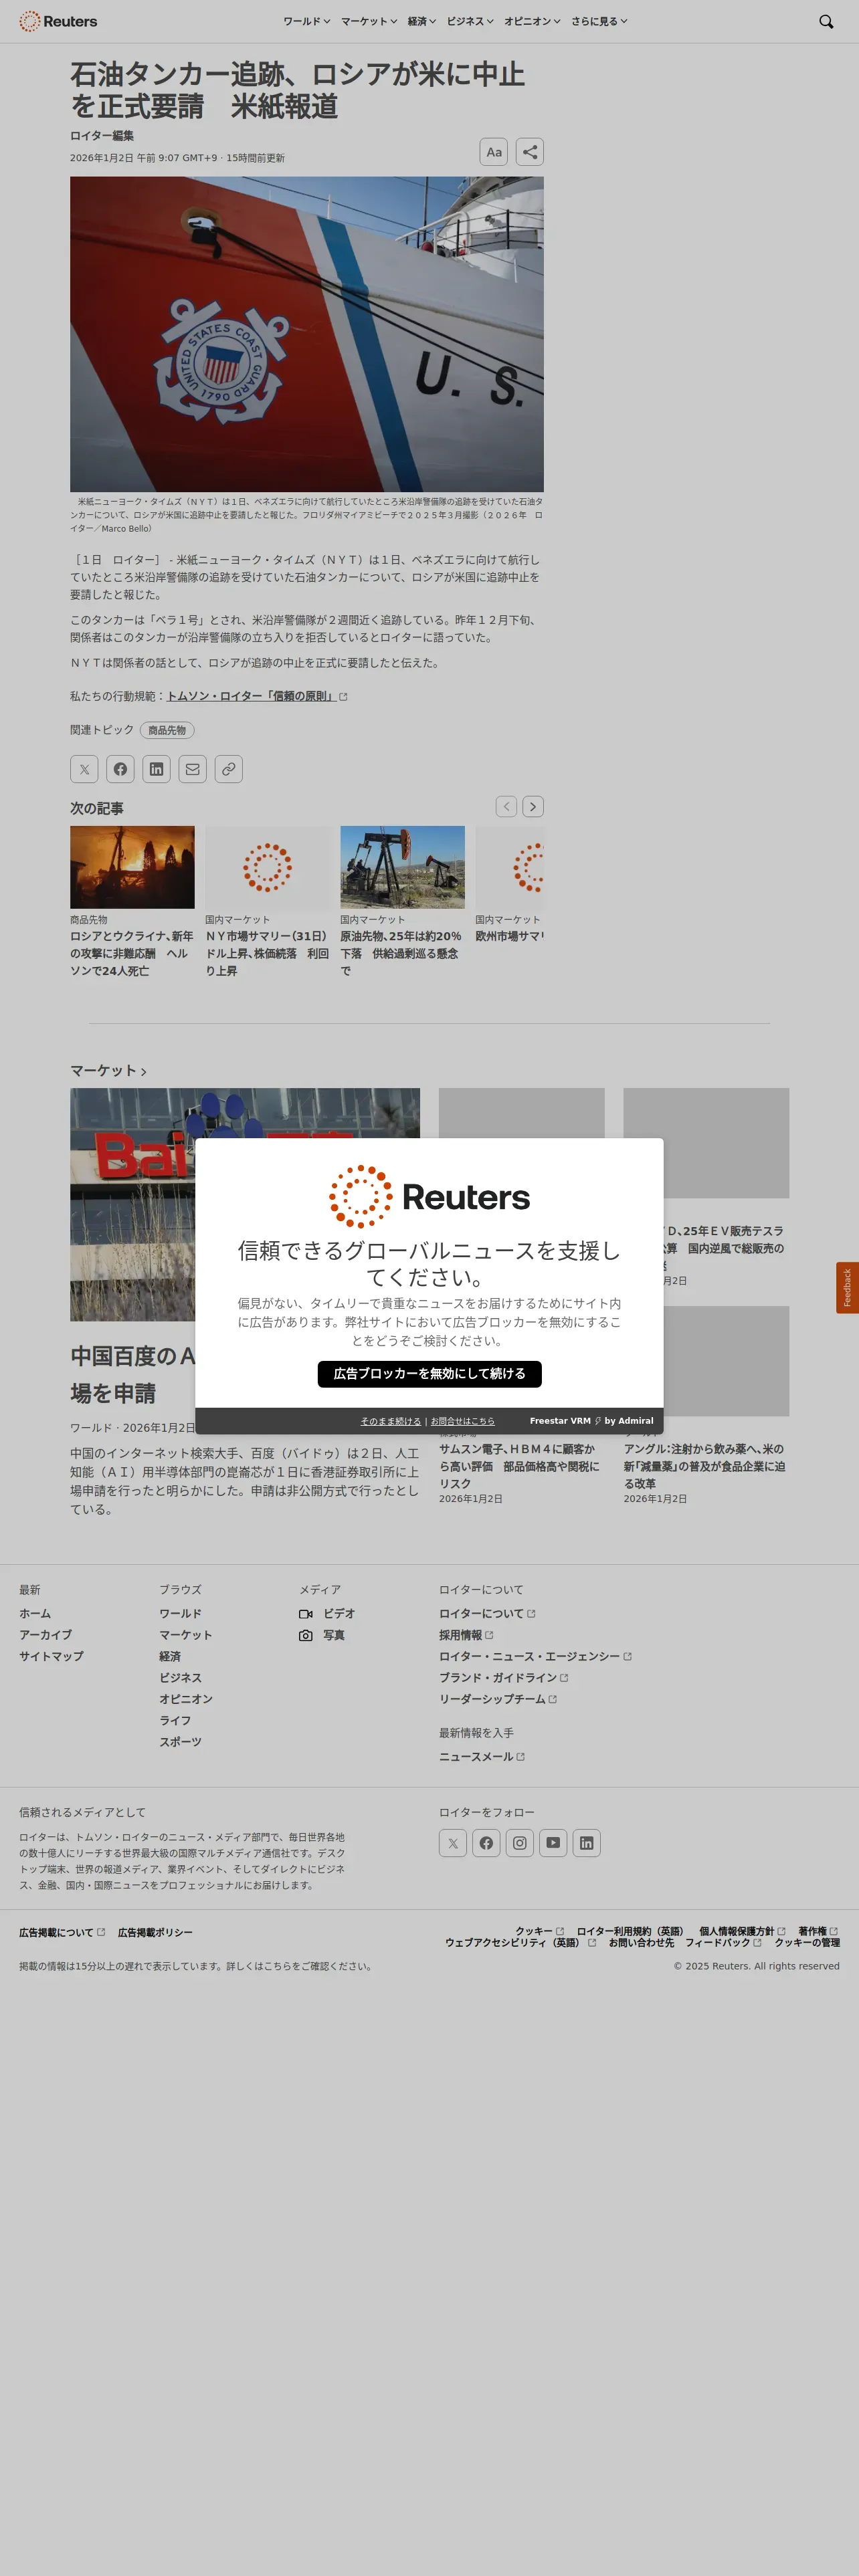The width and height of the screenshot is (859, 2576).
Task: Open サムスン電子、ＨＢＭ４ article headline
Action: coord(519,1466)
